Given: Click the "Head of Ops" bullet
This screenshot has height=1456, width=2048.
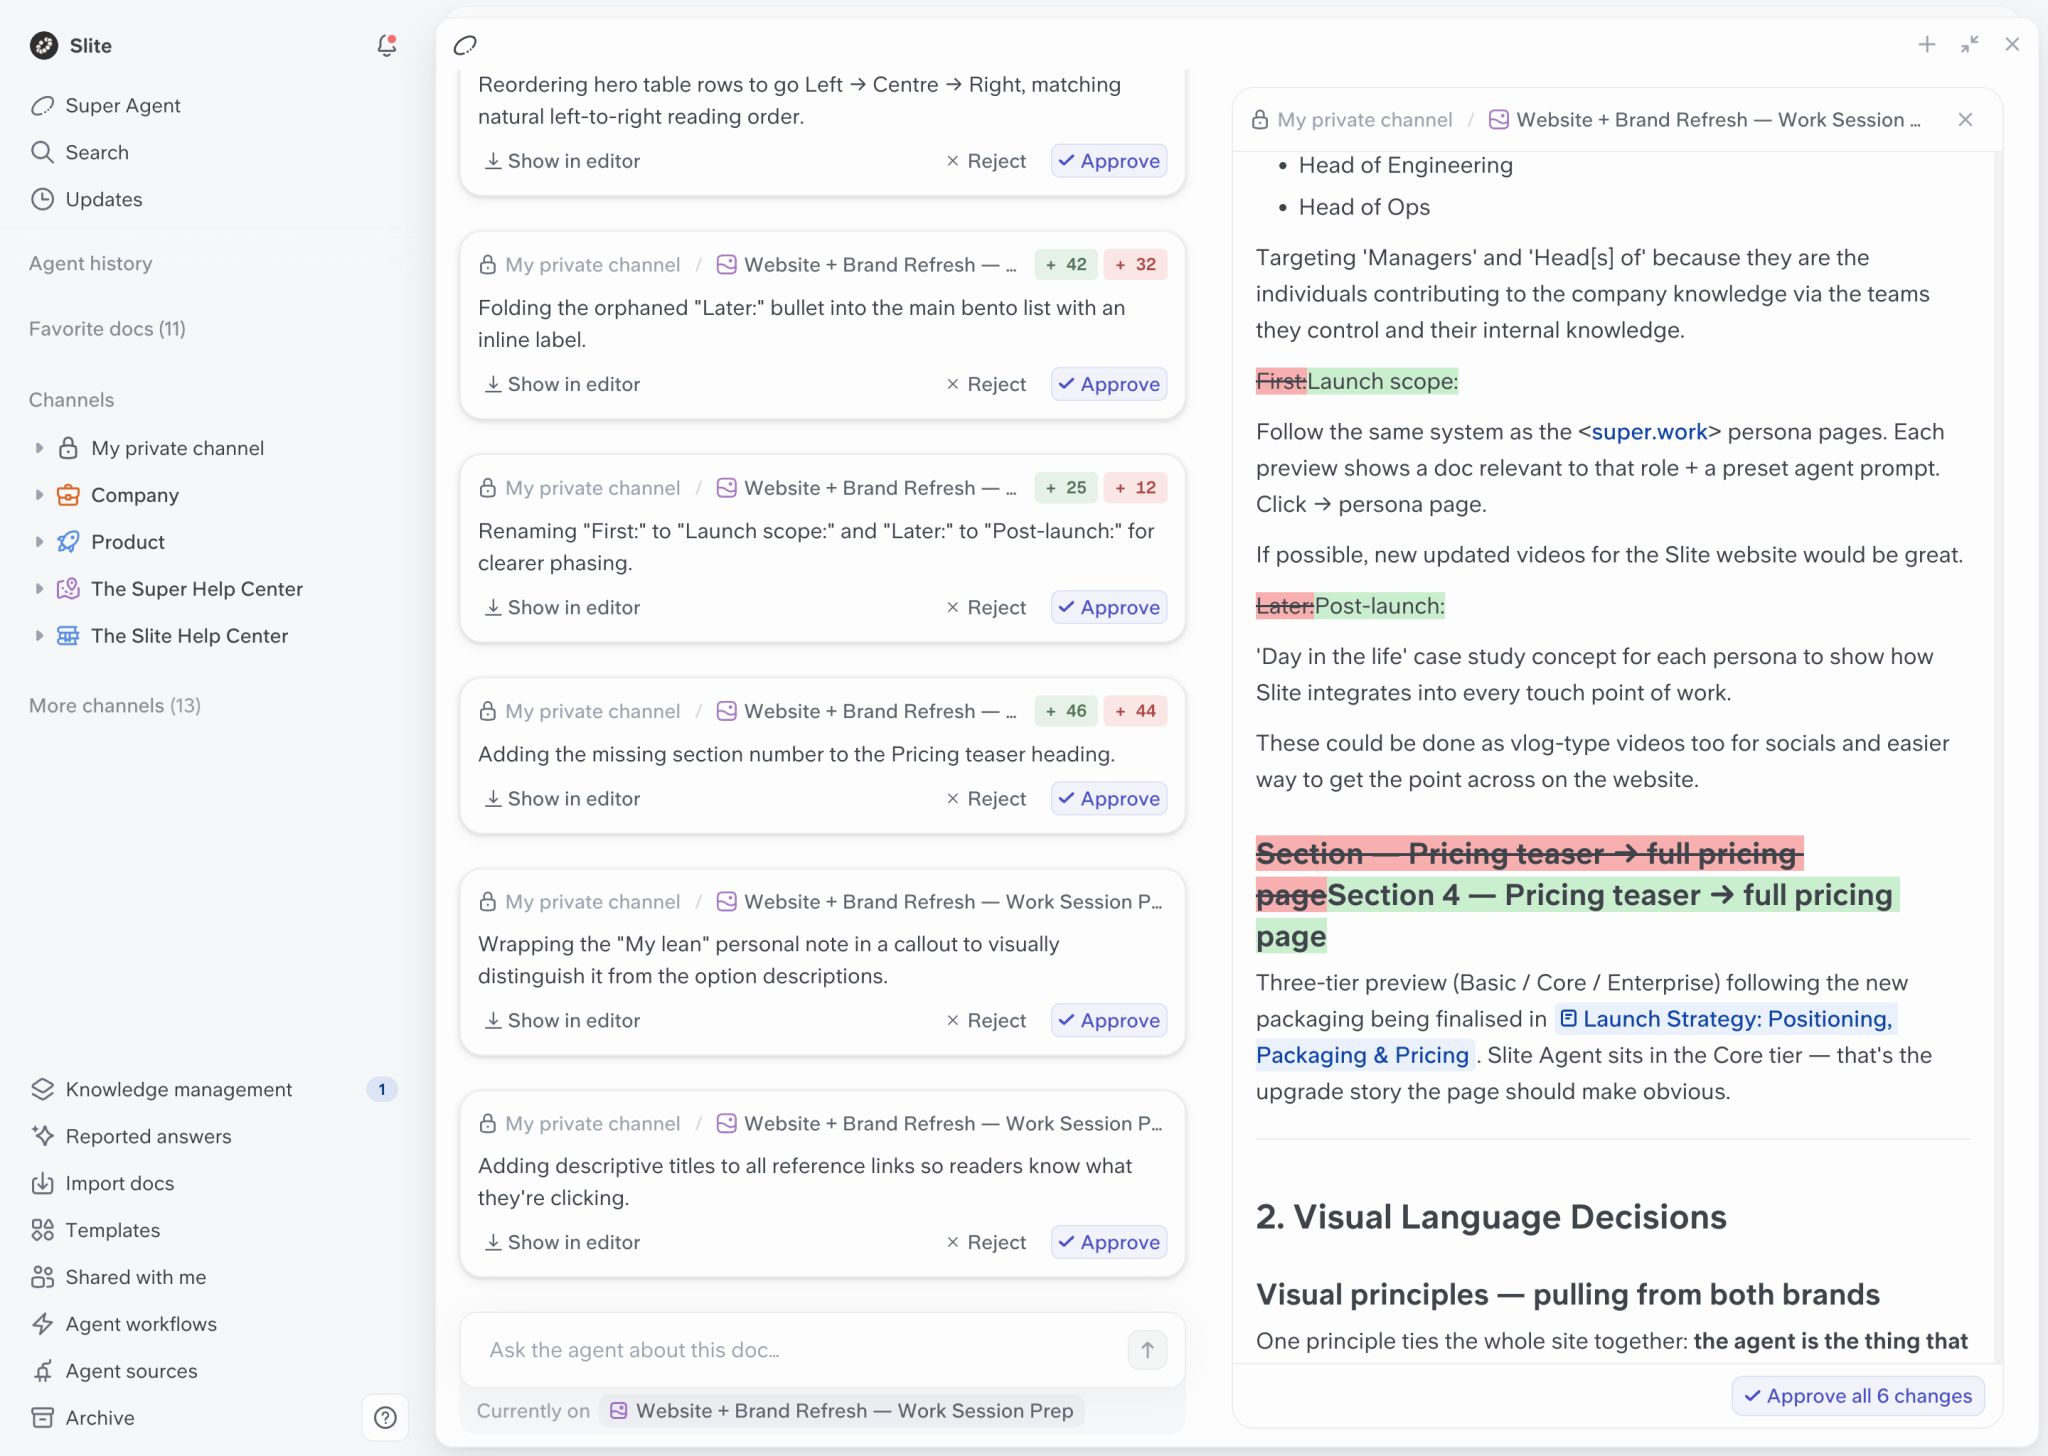Looking at the screenshot, I should click(x=1364, y=207).
